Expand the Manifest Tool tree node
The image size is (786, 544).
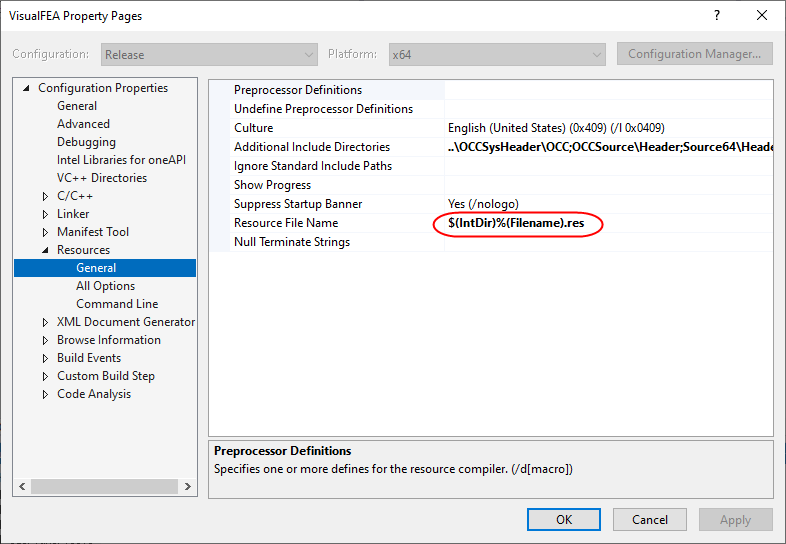pos(45,232)
